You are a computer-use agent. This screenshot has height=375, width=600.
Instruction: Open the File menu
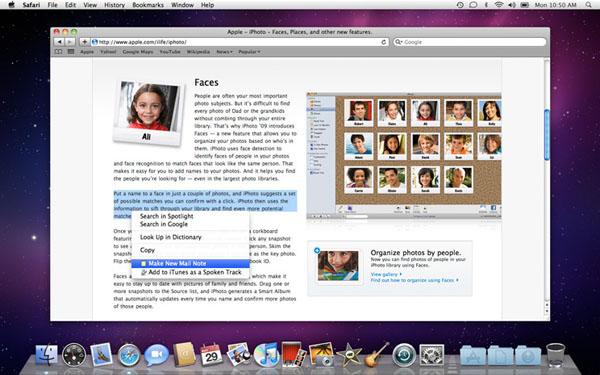pyautogui.click(x=52, y=5)
